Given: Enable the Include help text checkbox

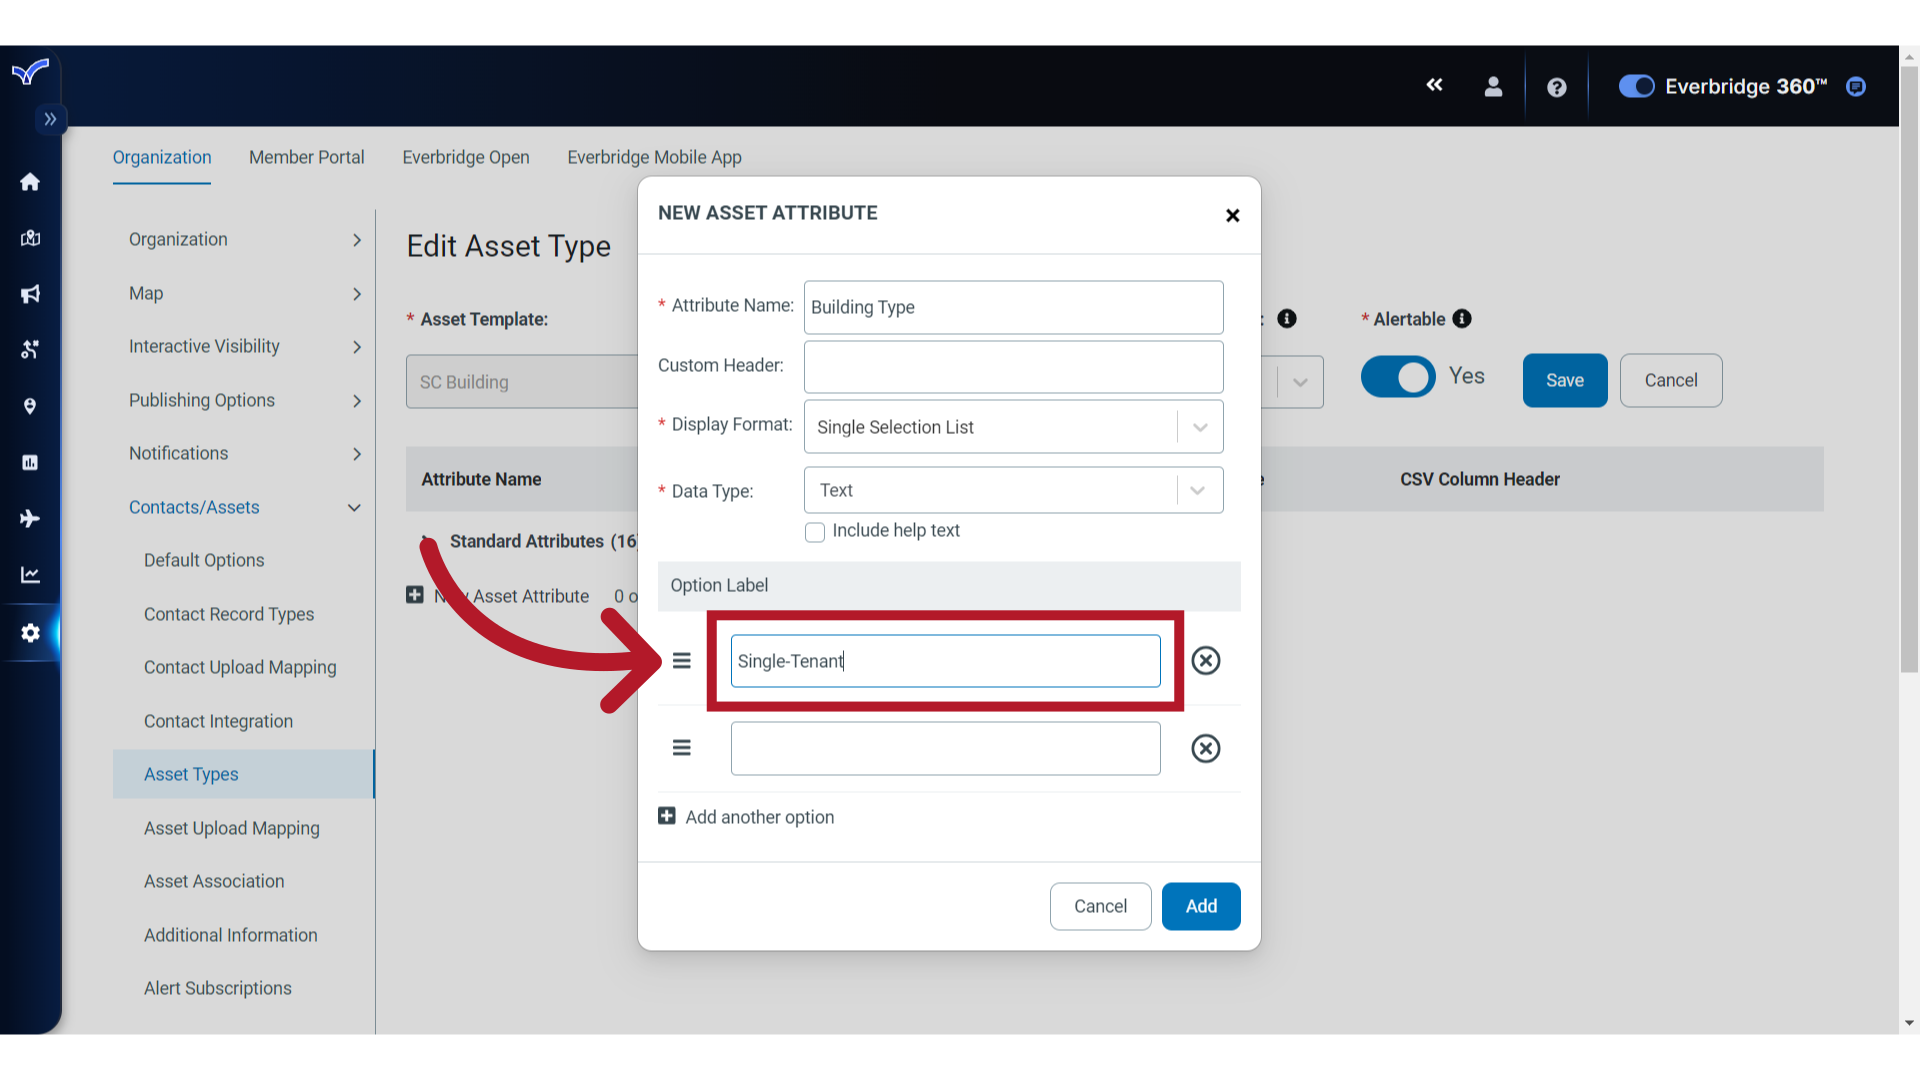Looking at the screenshot, I should [815, 530].
